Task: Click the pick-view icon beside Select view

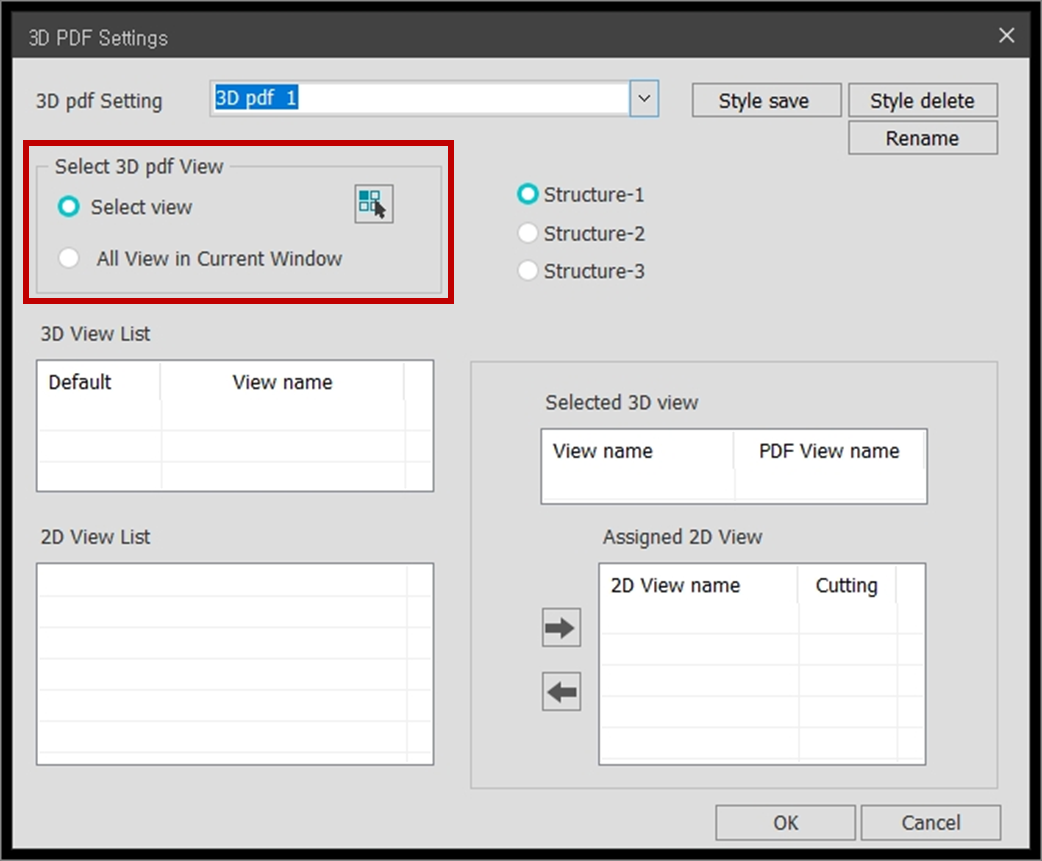Action: pos(373,204)
